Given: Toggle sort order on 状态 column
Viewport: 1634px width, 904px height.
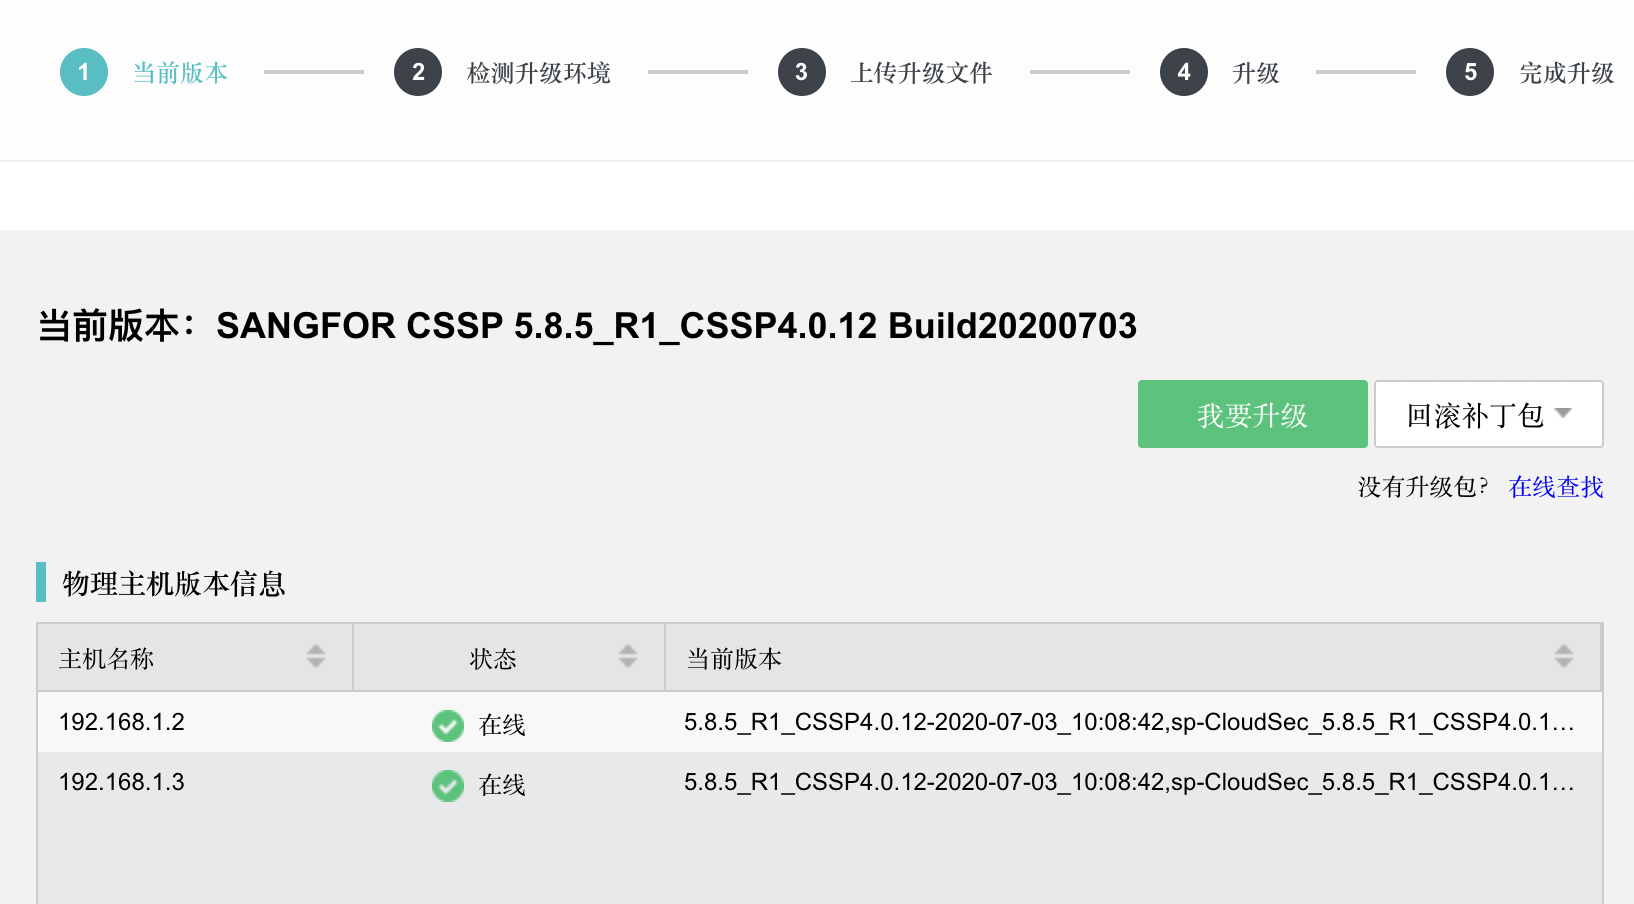Looking at the screenshot, I should coord(628,657).
